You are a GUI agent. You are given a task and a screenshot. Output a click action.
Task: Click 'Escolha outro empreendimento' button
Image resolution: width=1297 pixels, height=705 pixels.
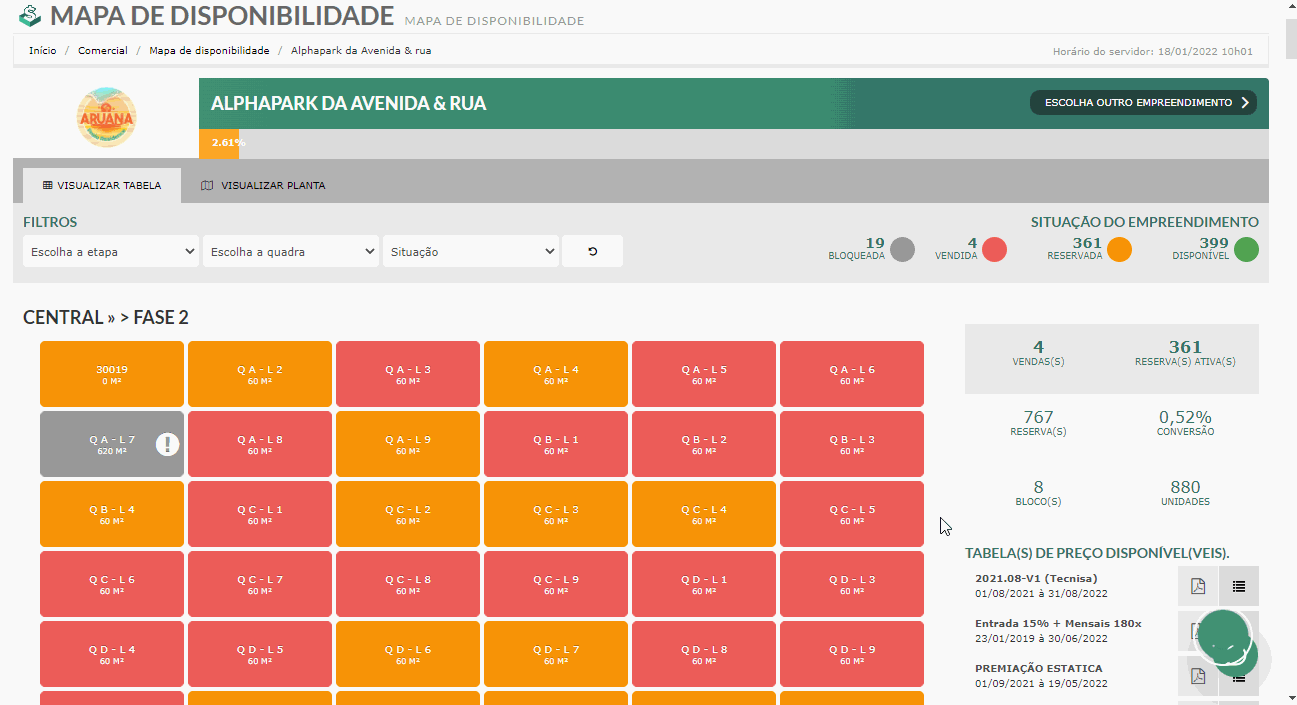tap(1143, 102)
